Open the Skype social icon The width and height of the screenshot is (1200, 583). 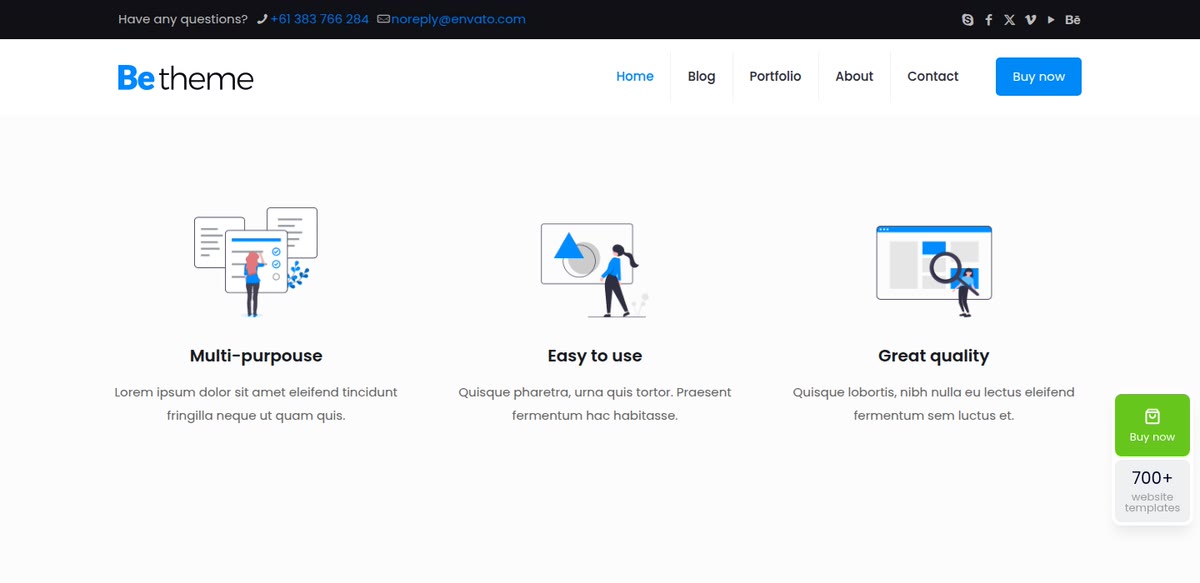967,20
